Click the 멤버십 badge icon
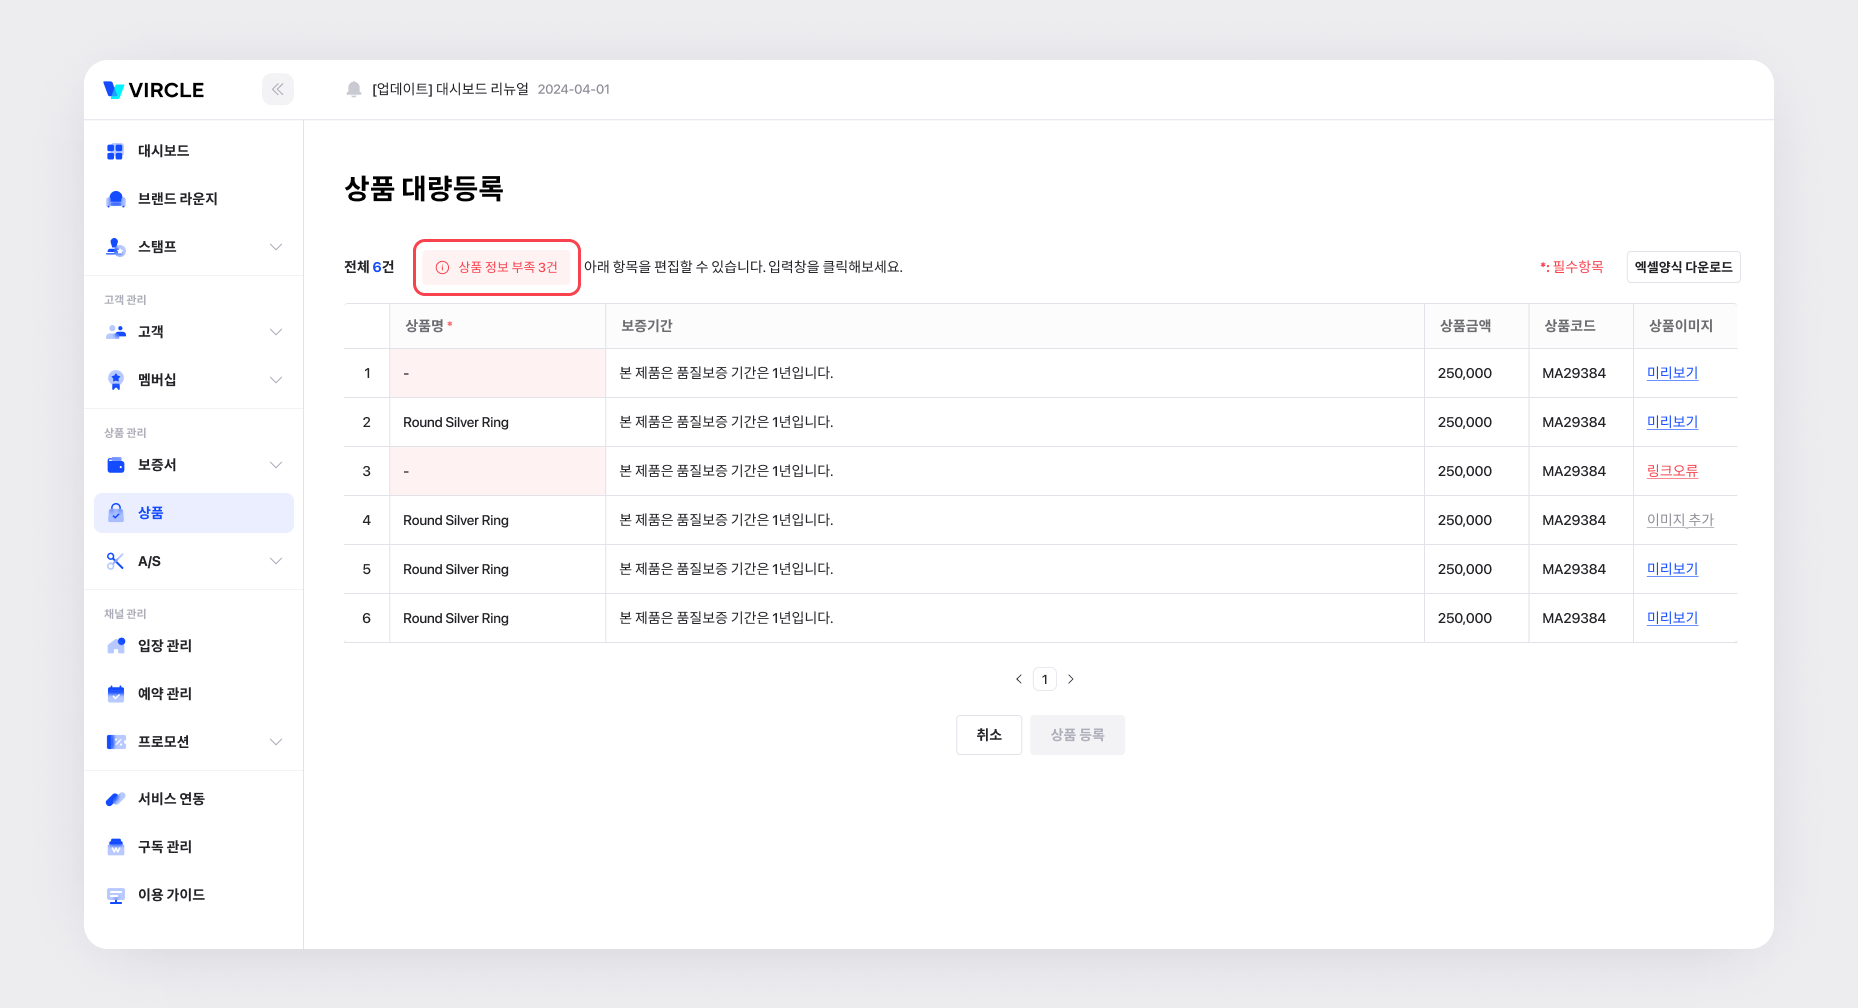 click(115, 380)
